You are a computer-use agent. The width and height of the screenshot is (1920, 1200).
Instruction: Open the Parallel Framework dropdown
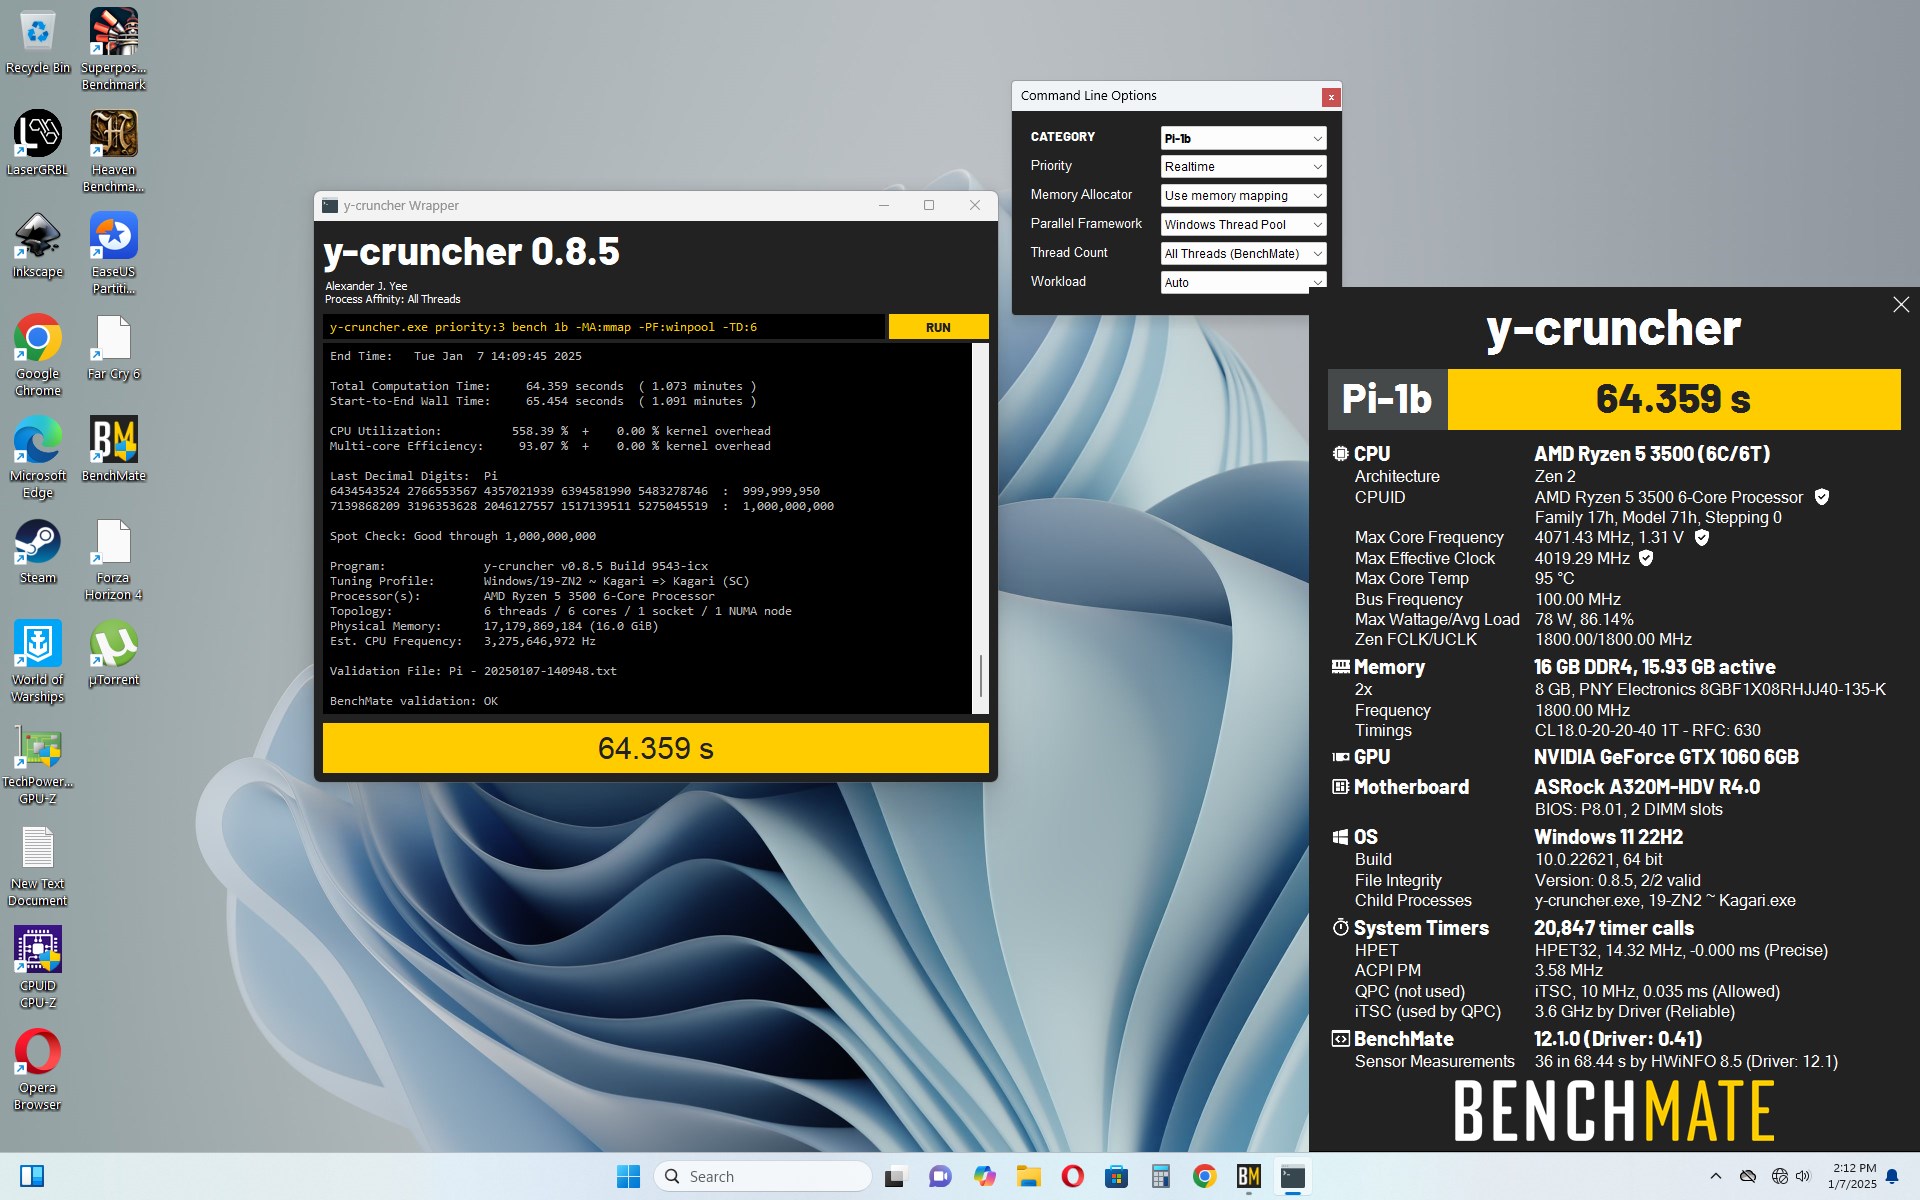coord(1243,225)
